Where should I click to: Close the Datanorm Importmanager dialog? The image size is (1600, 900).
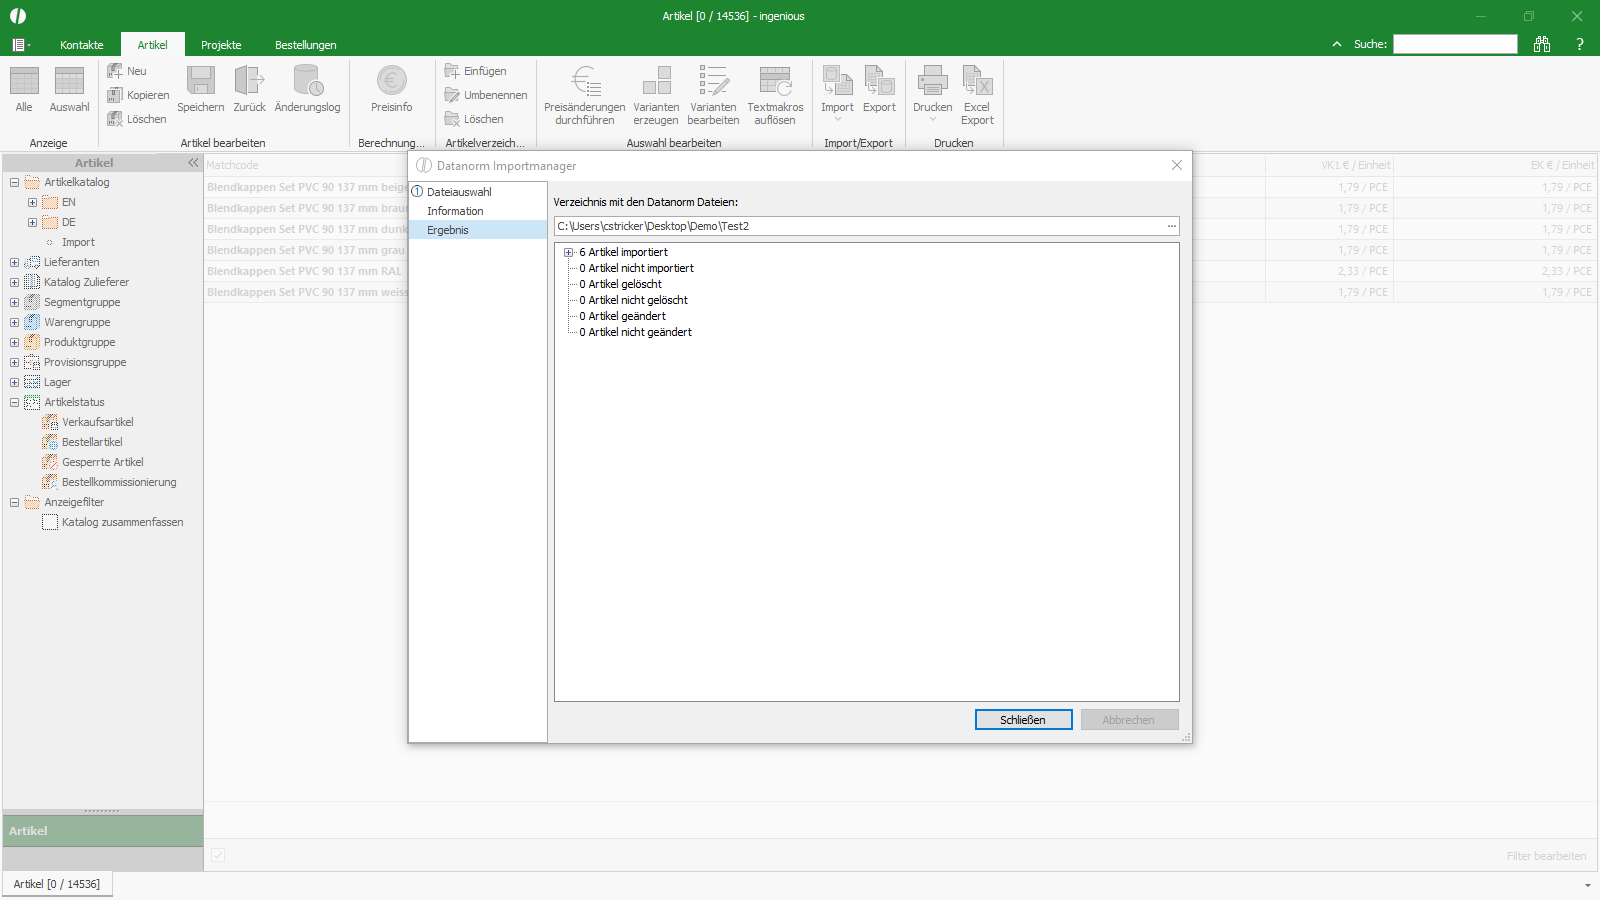pyautogui.click(x=1176, y=165)
